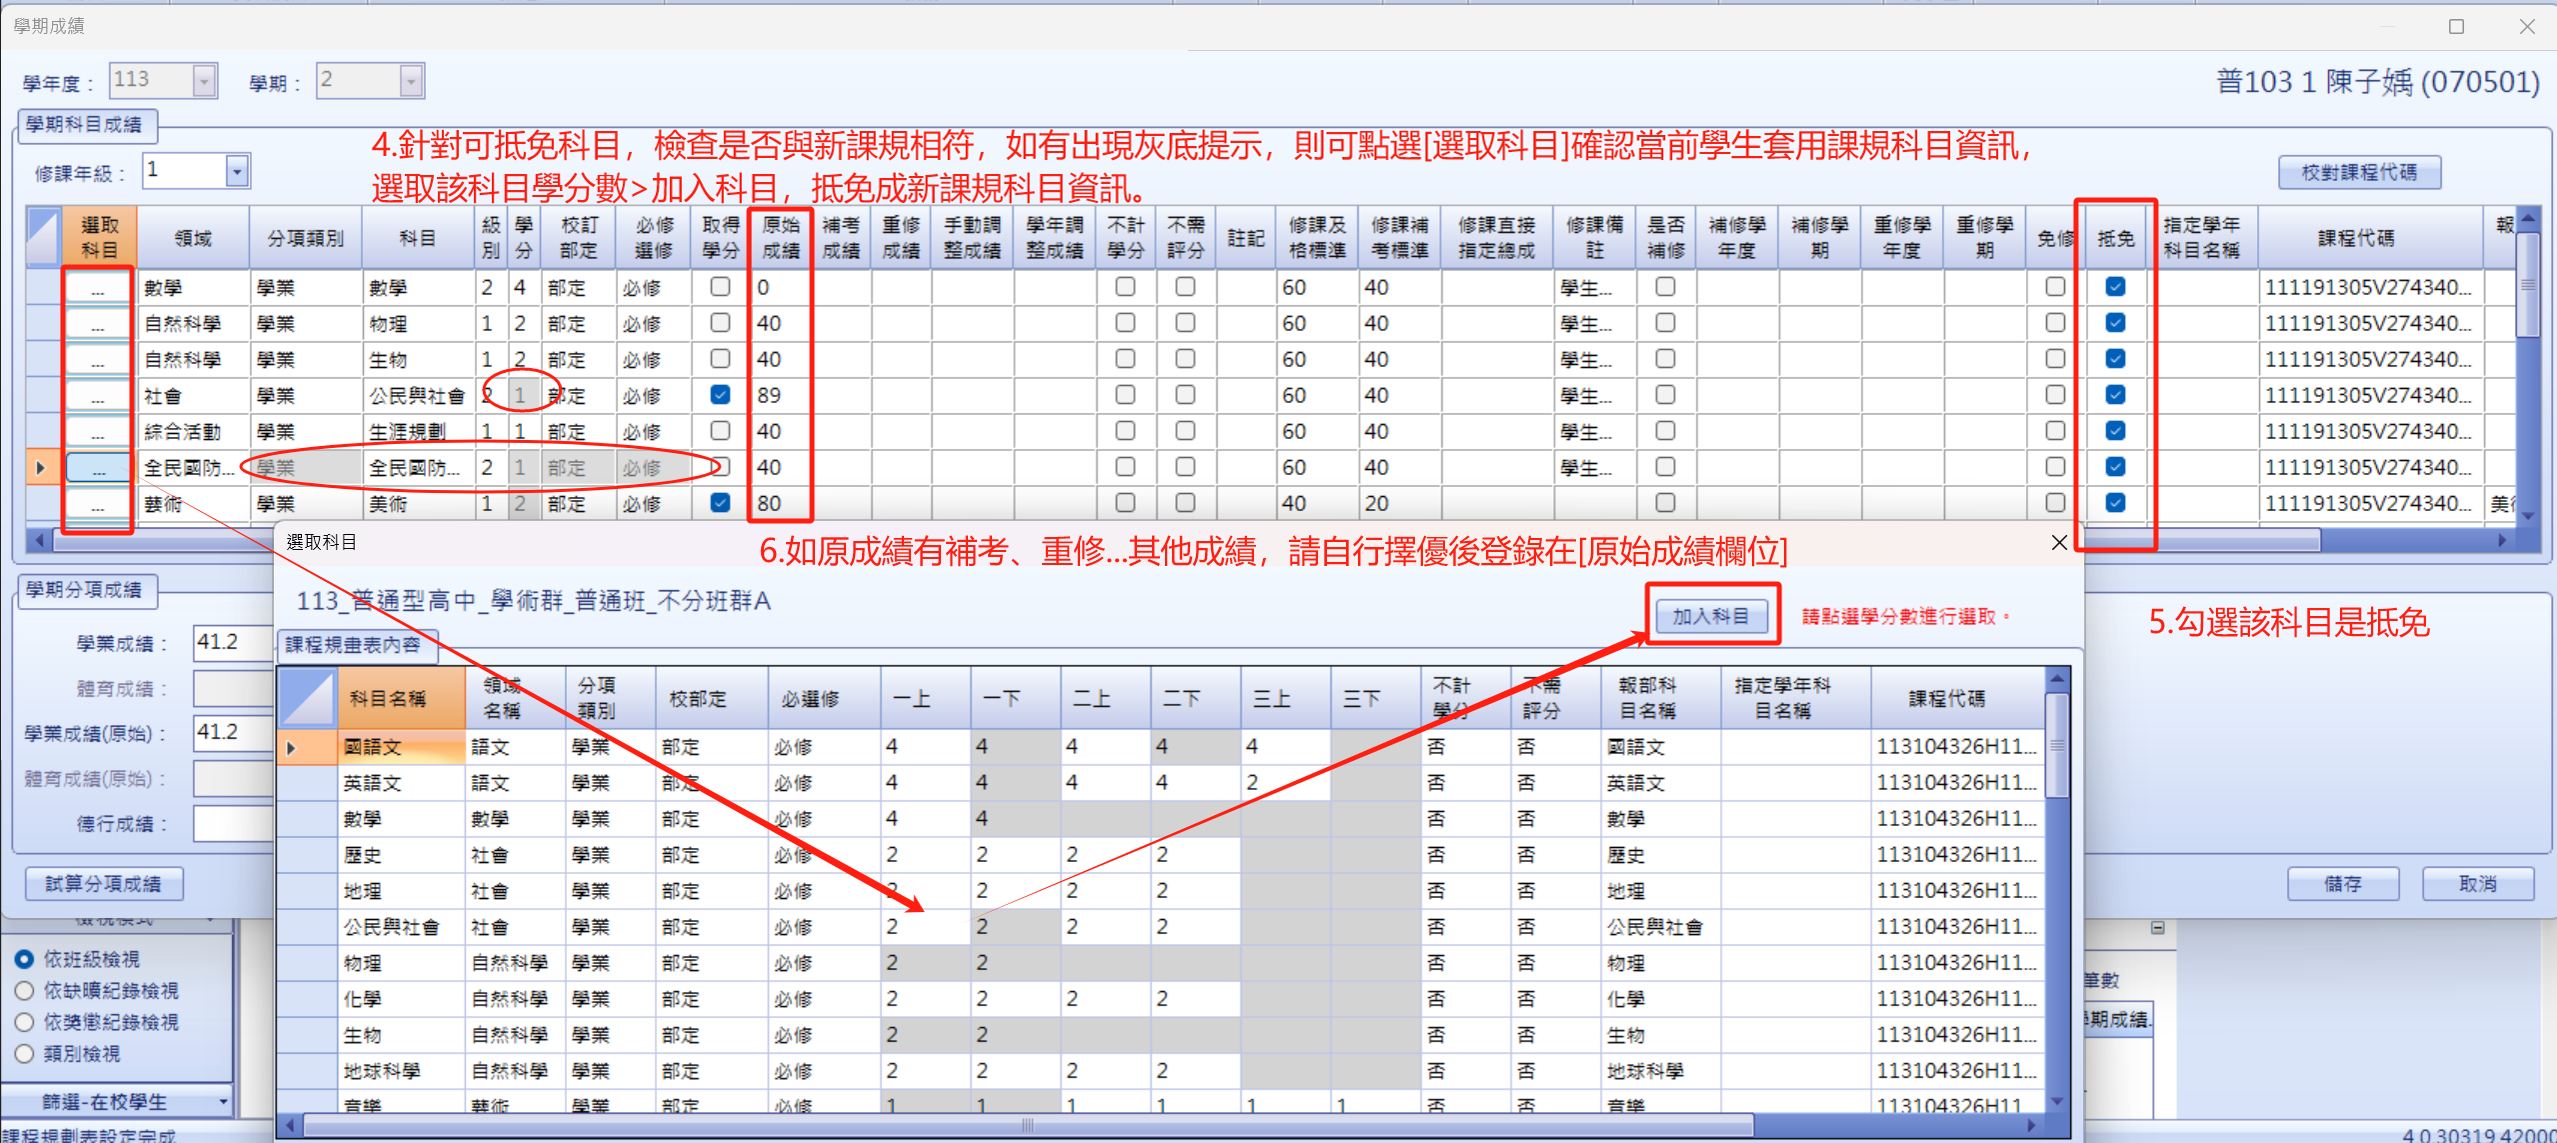
Task: Select the 依班級檢視 radio option
Action: coord(25,959)
